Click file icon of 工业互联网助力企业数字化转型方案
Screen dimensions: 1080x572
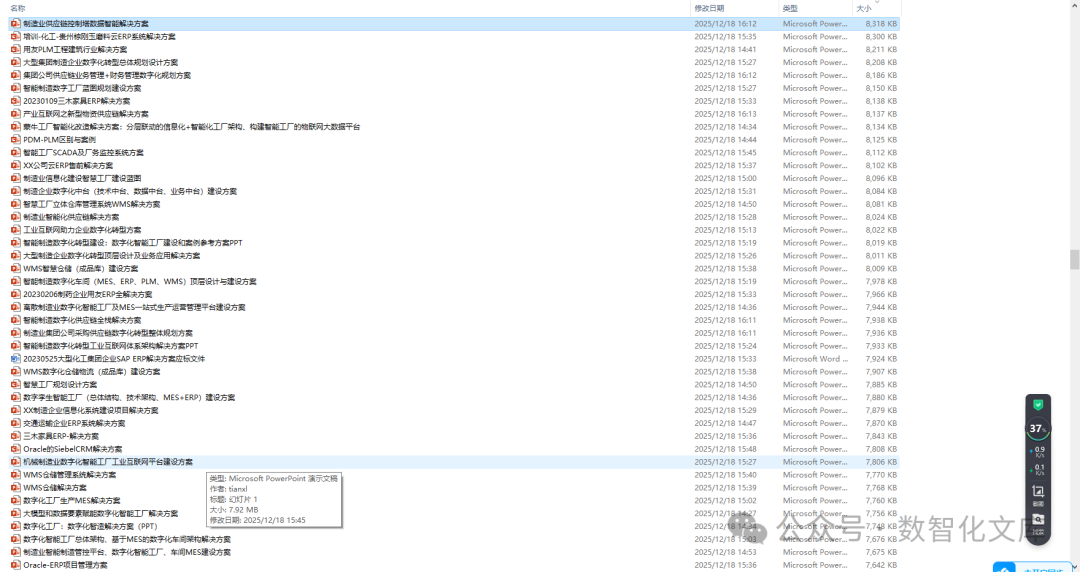[x=16, y=230]
